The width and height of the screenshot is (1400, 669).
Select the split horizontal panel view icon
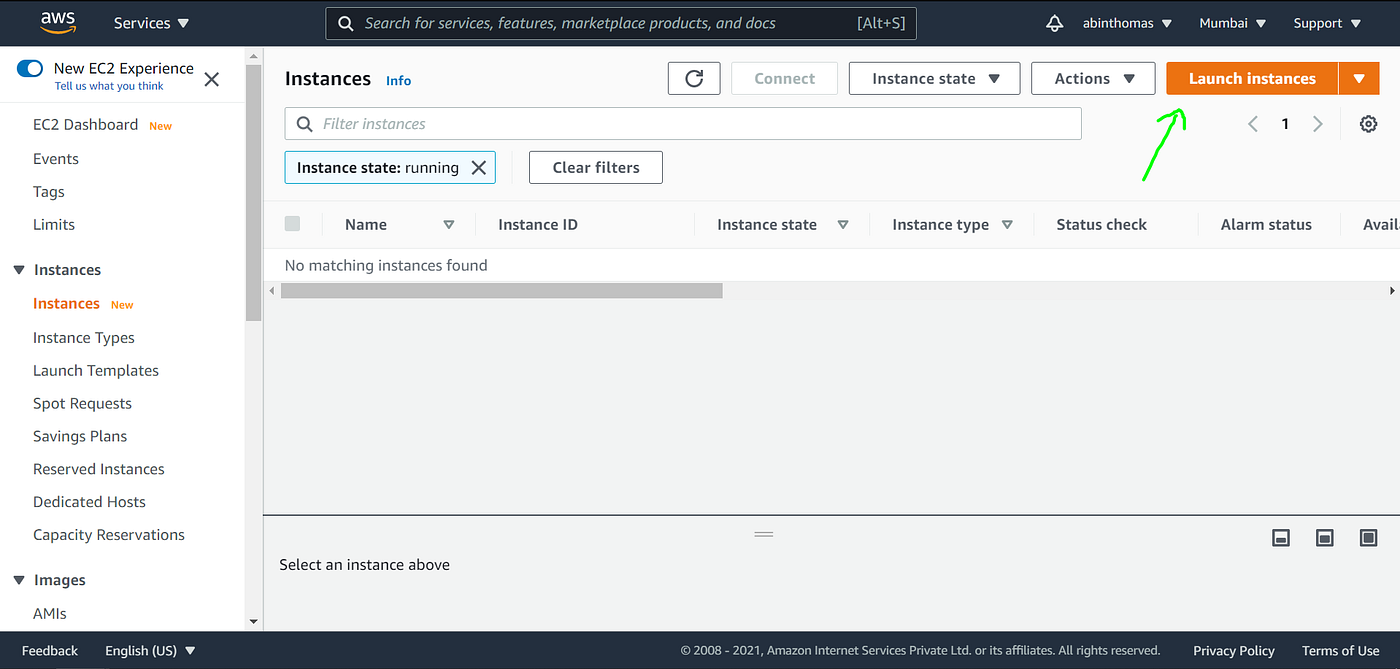click(x=1281, y=537)
